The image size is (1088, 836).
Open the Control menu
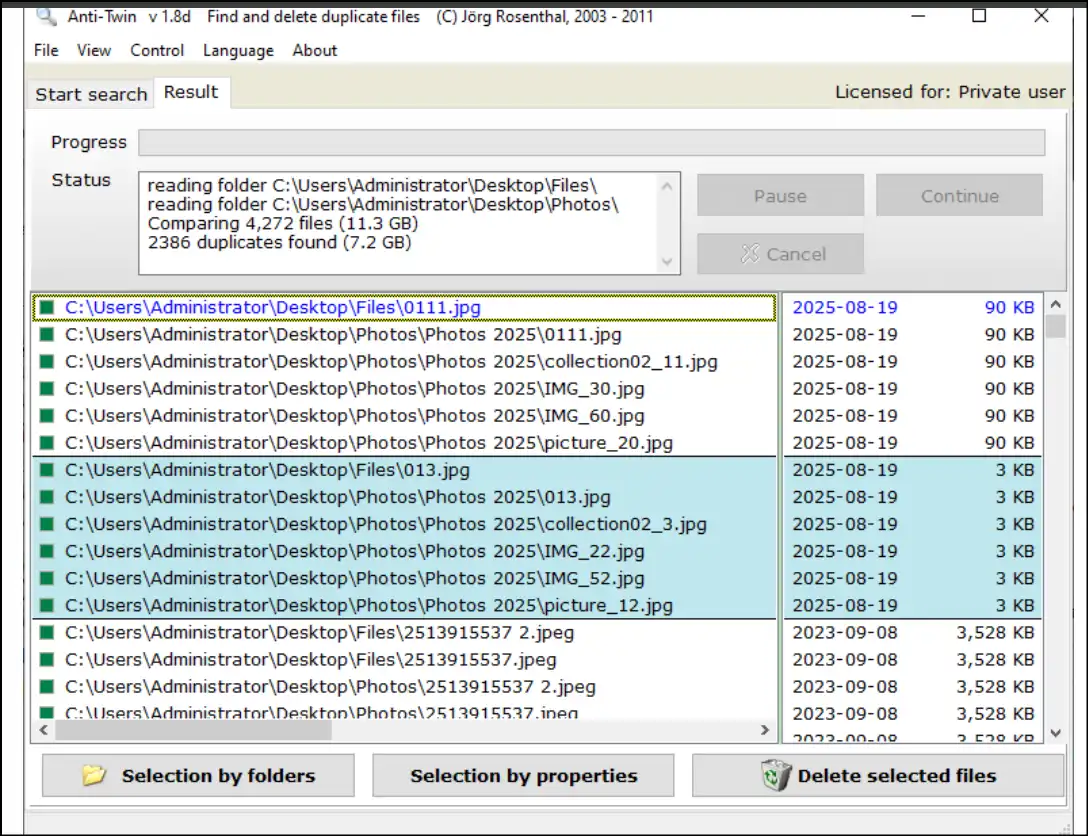pos(157,50)
